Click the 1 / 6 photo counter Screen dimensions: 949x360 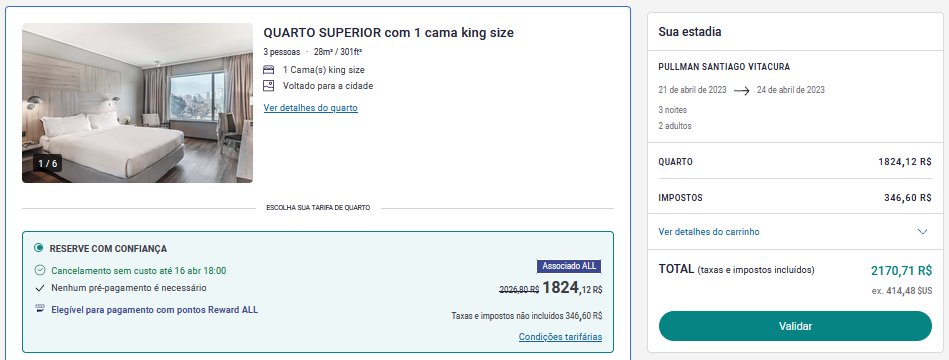coord(48,163)
